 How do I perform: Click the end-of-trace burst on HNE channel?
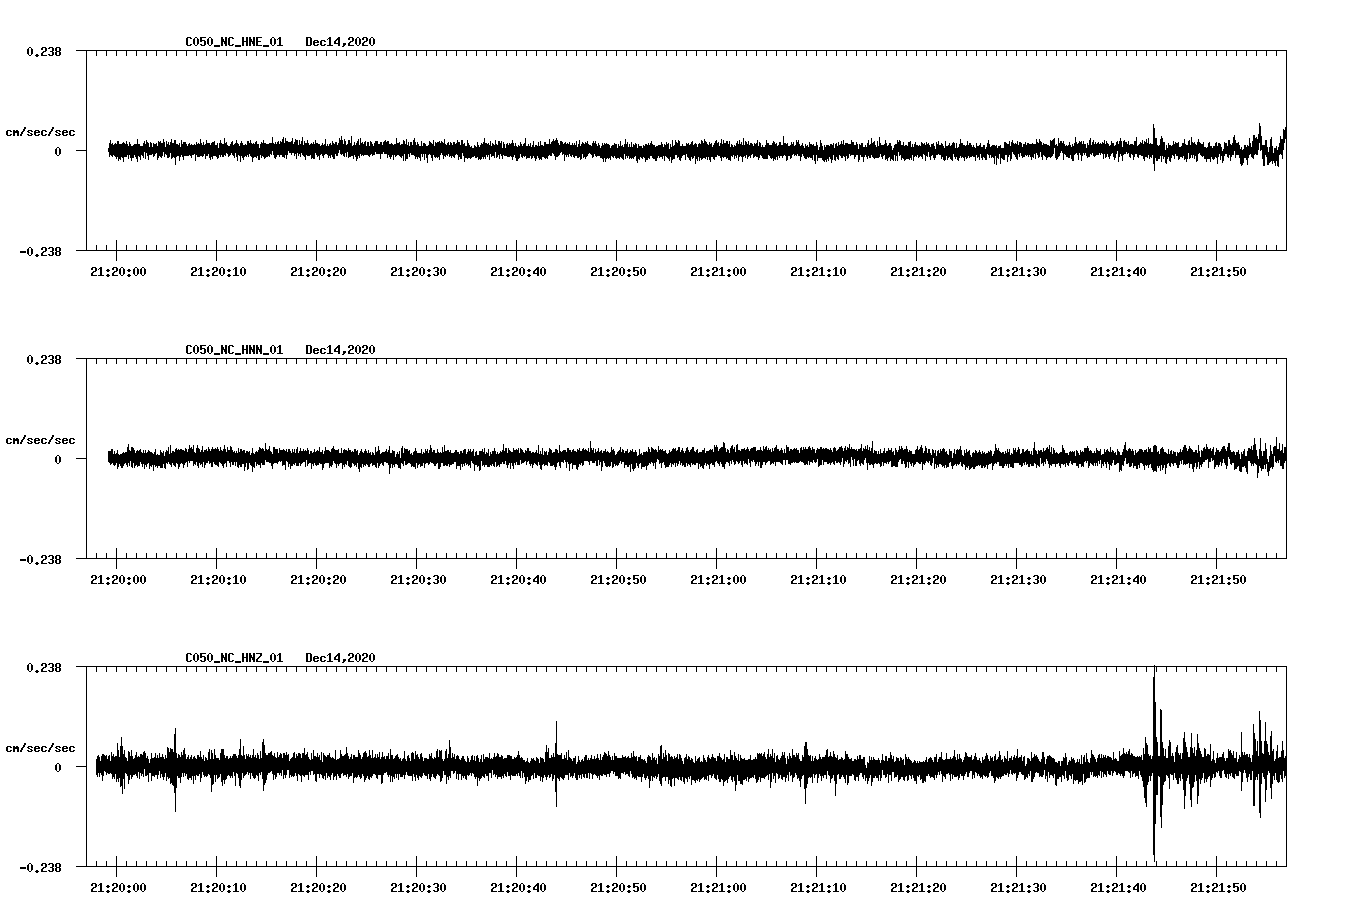pyautogui.click(x=1270, y=145)
